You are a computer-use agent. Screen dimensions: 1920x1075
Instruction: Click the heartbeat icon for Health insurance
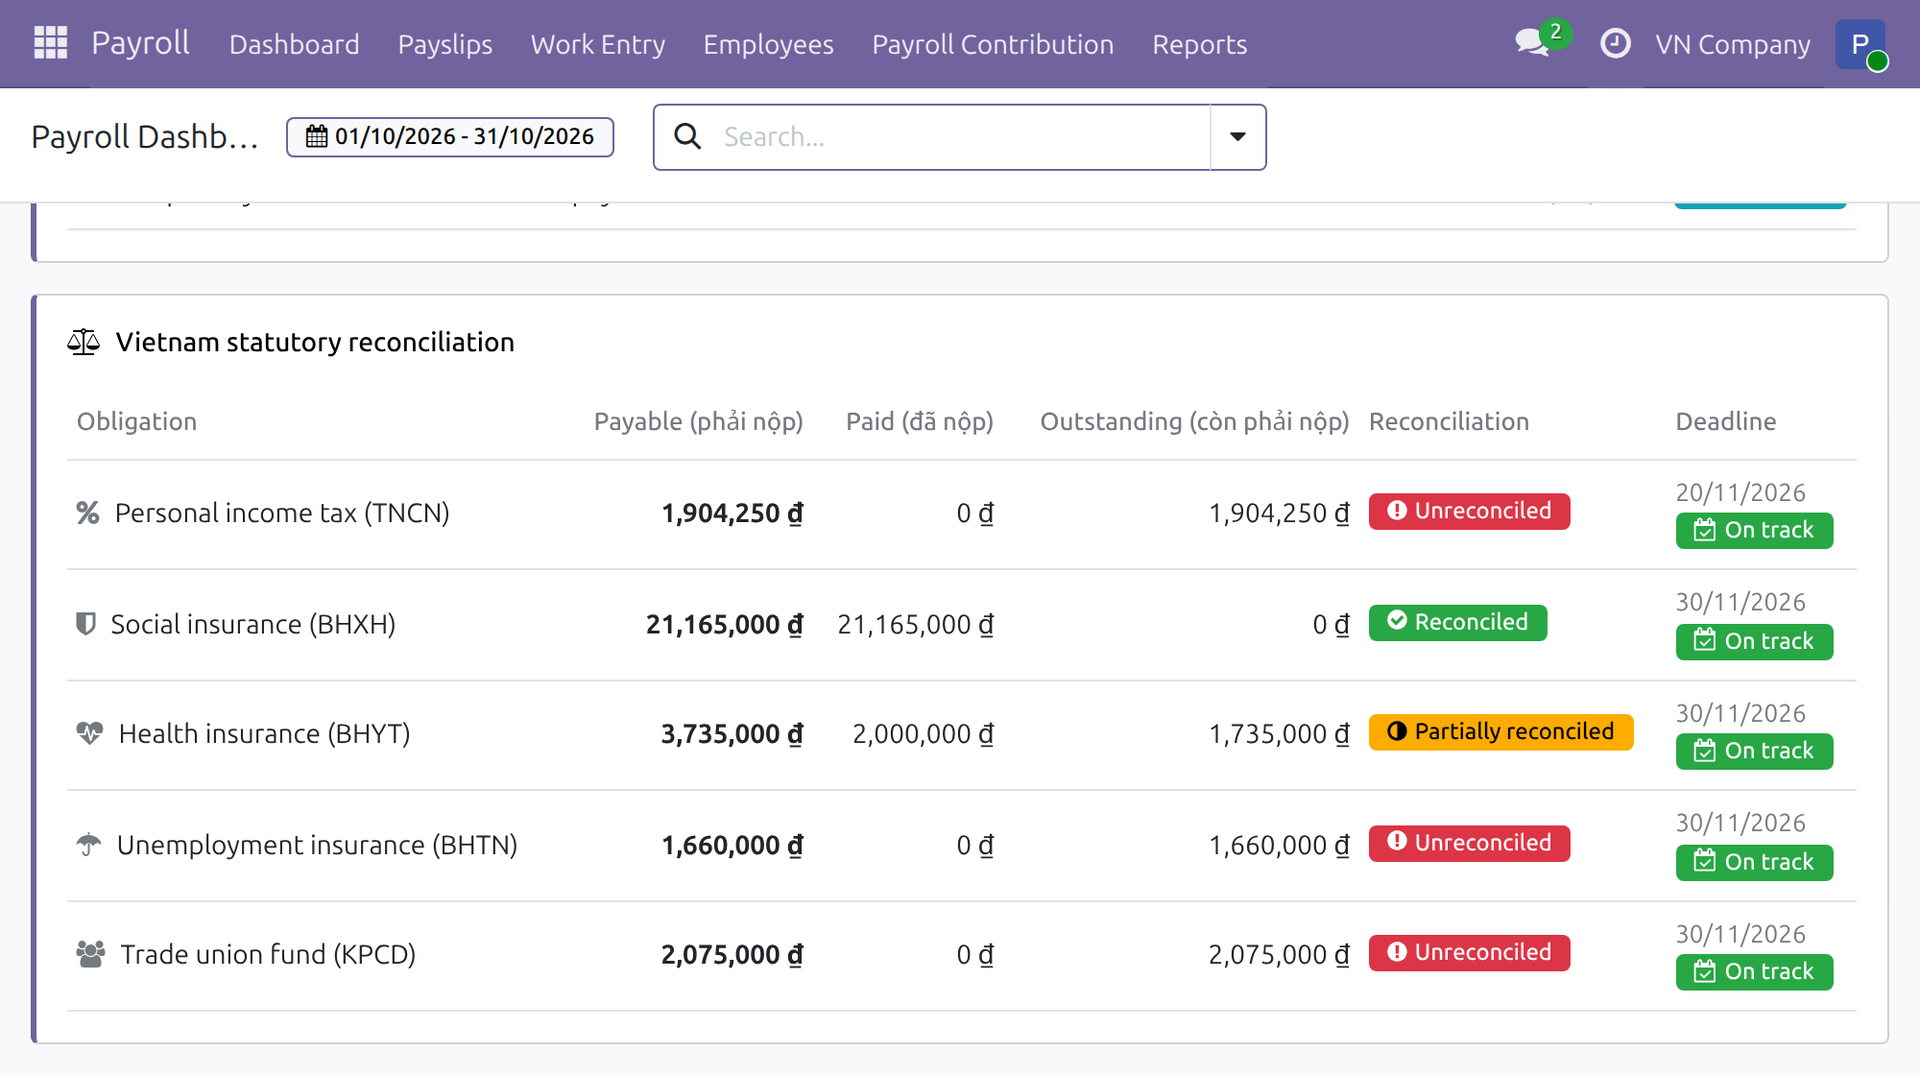coord(90,734)
